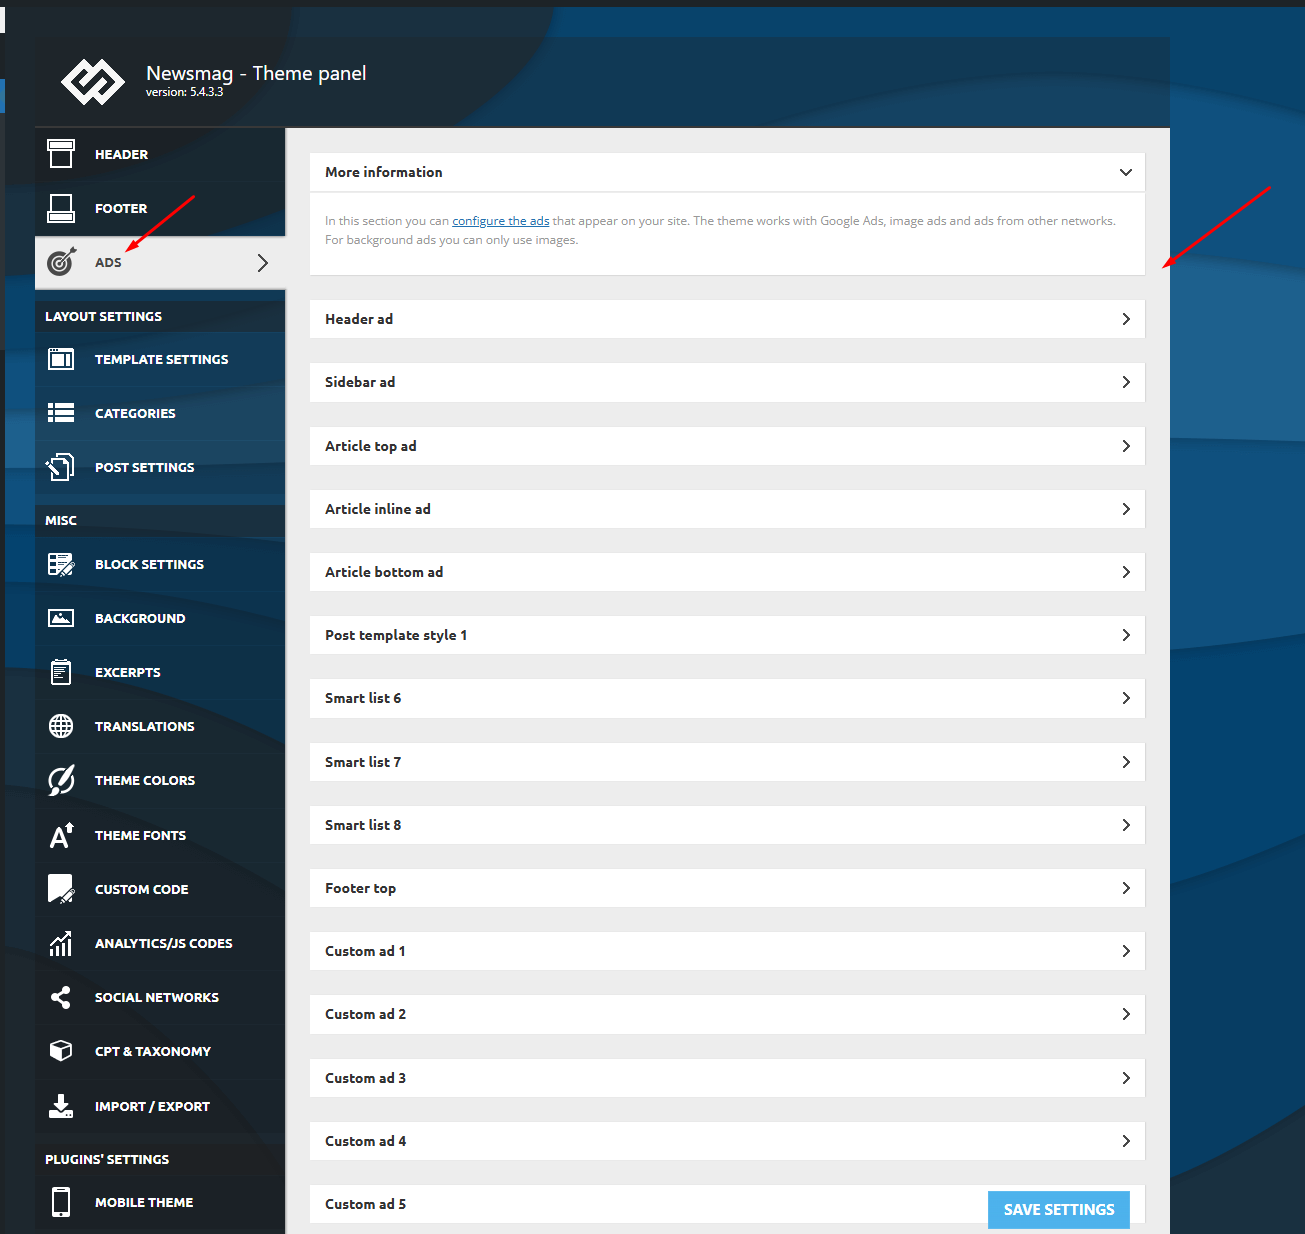
Task: Open POST SETTINGS menu item
Action: (160, 467)
